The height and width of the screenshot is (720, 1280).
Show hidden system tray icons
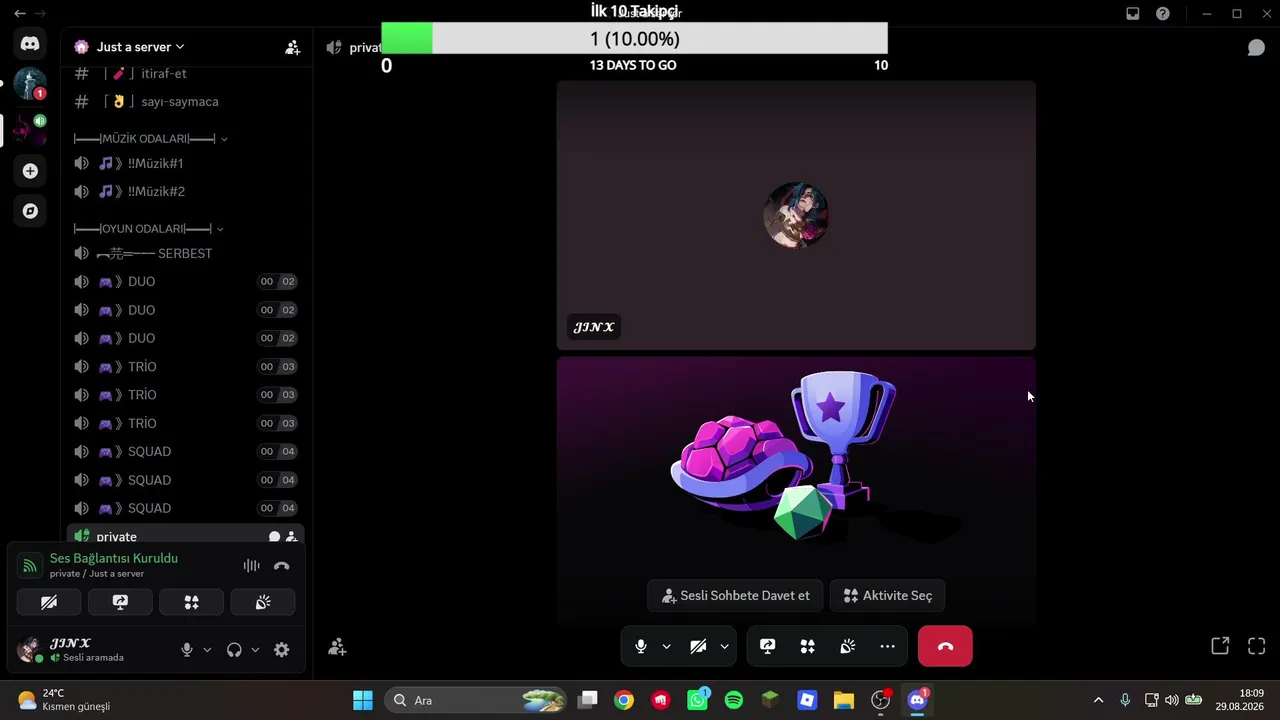point(1098,700)
